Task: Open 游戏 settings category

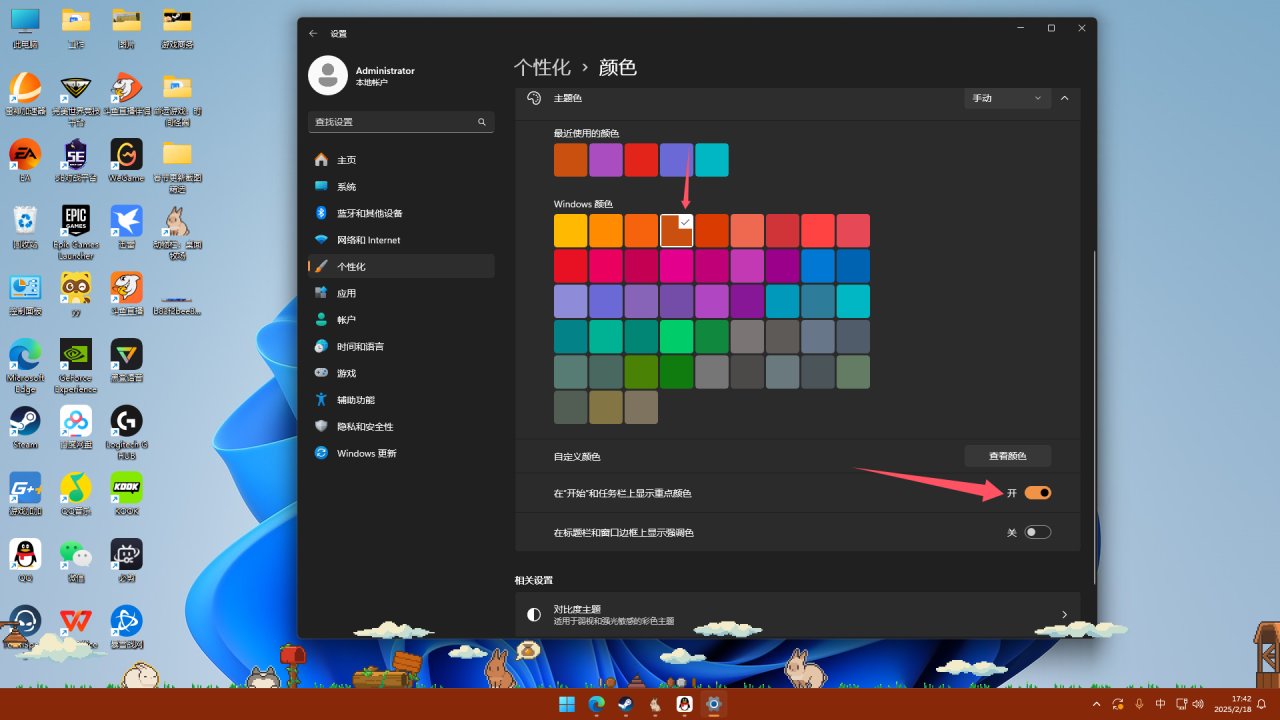Action: pyautogui.click(x=401, y=373)
